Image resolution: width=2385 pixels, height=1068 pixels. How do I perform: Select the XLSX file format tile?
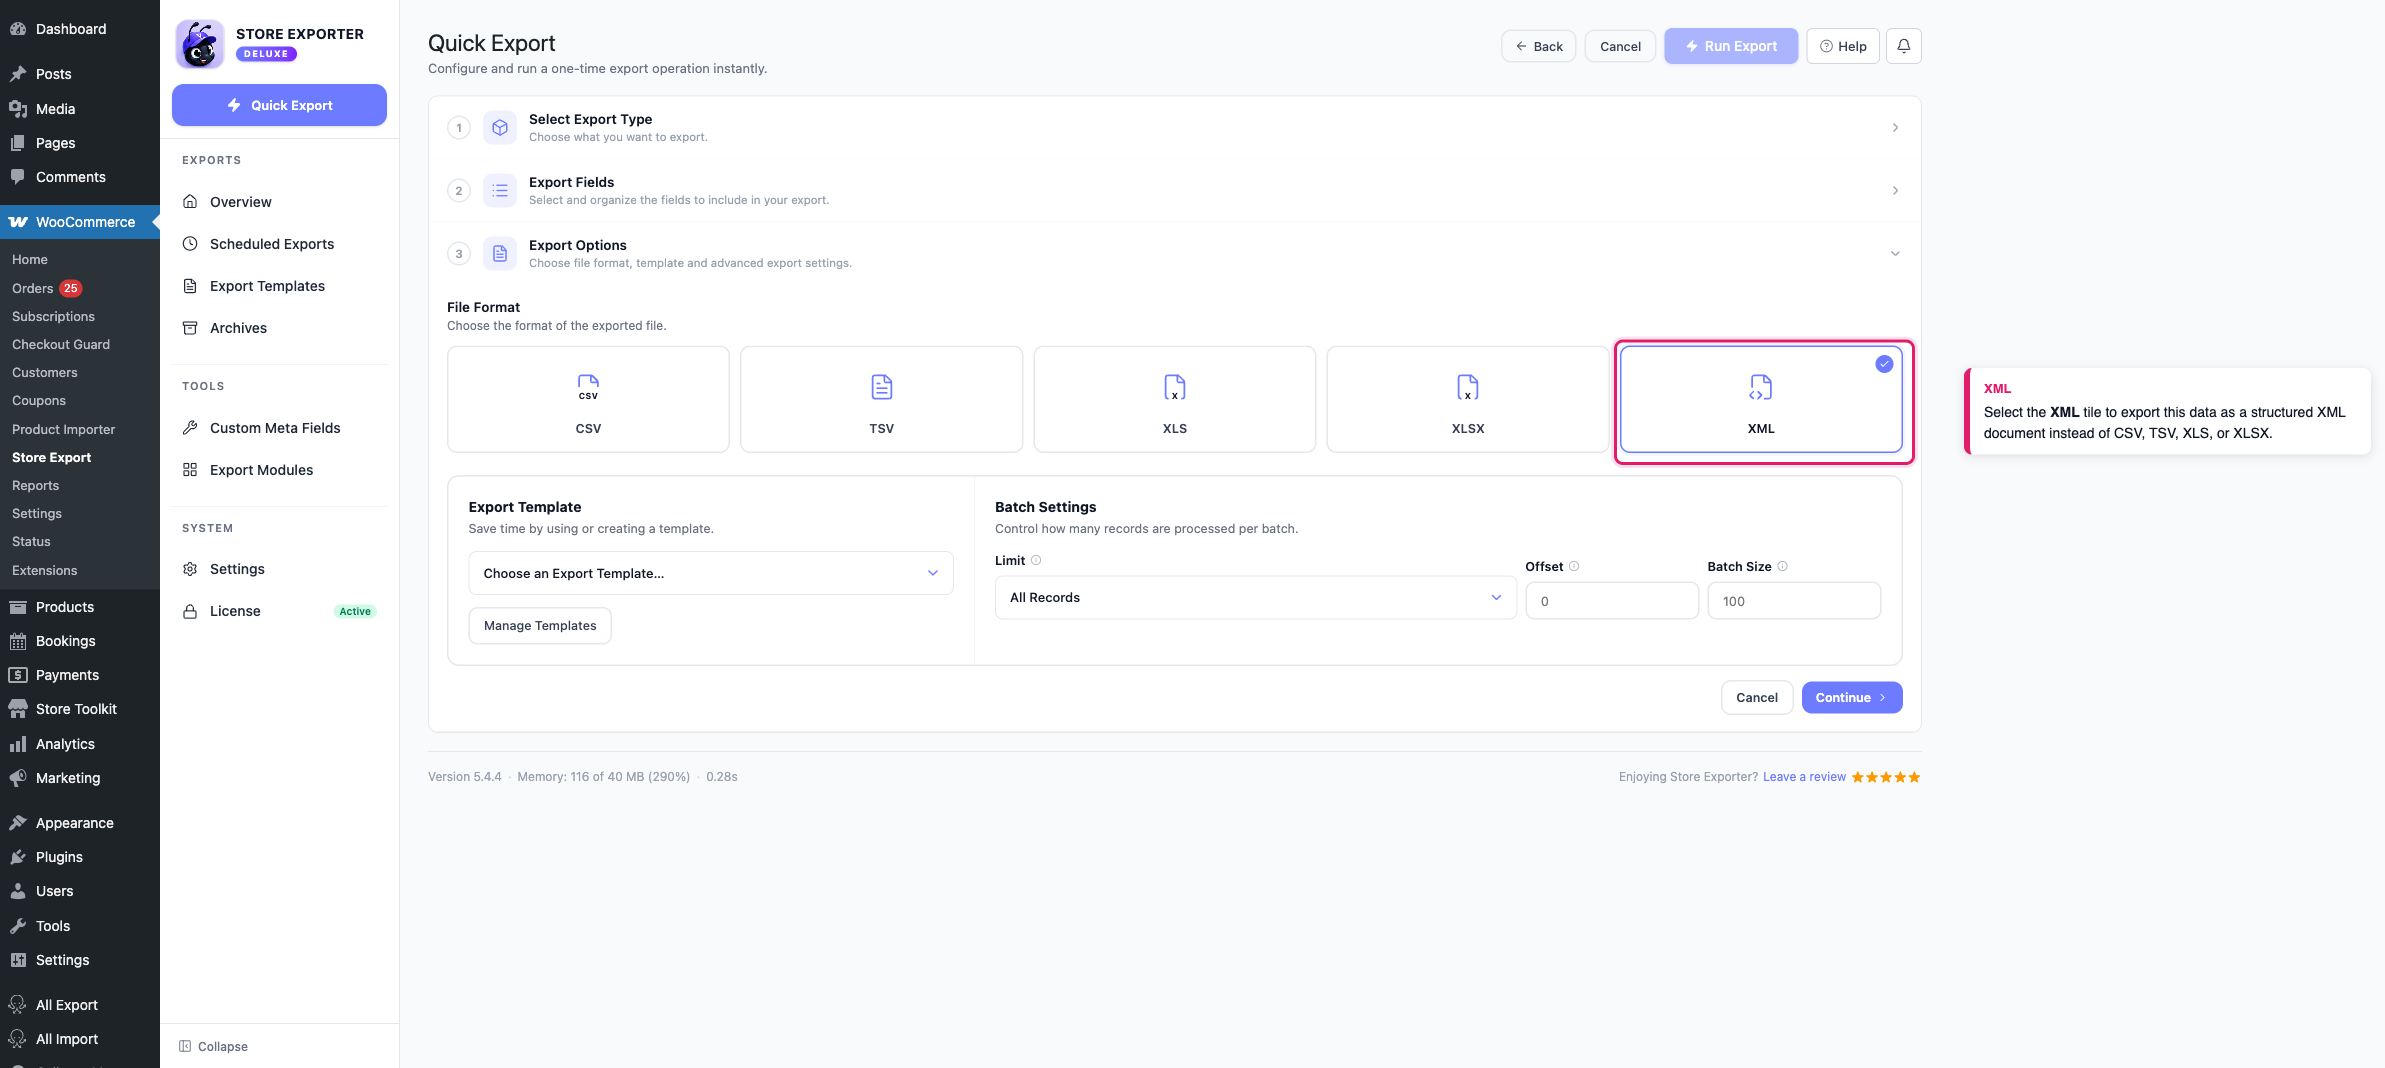pyautogui.click(x=1468, y=399)
